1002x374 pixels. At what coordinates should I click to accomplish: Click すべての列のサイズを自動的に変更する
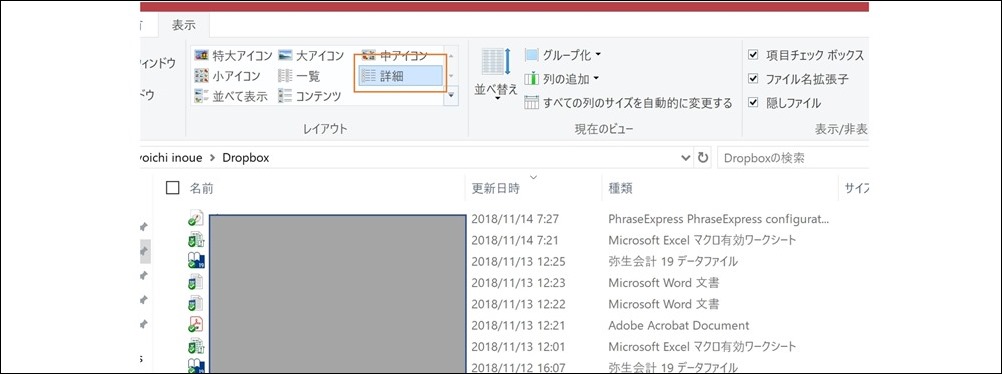628,102
